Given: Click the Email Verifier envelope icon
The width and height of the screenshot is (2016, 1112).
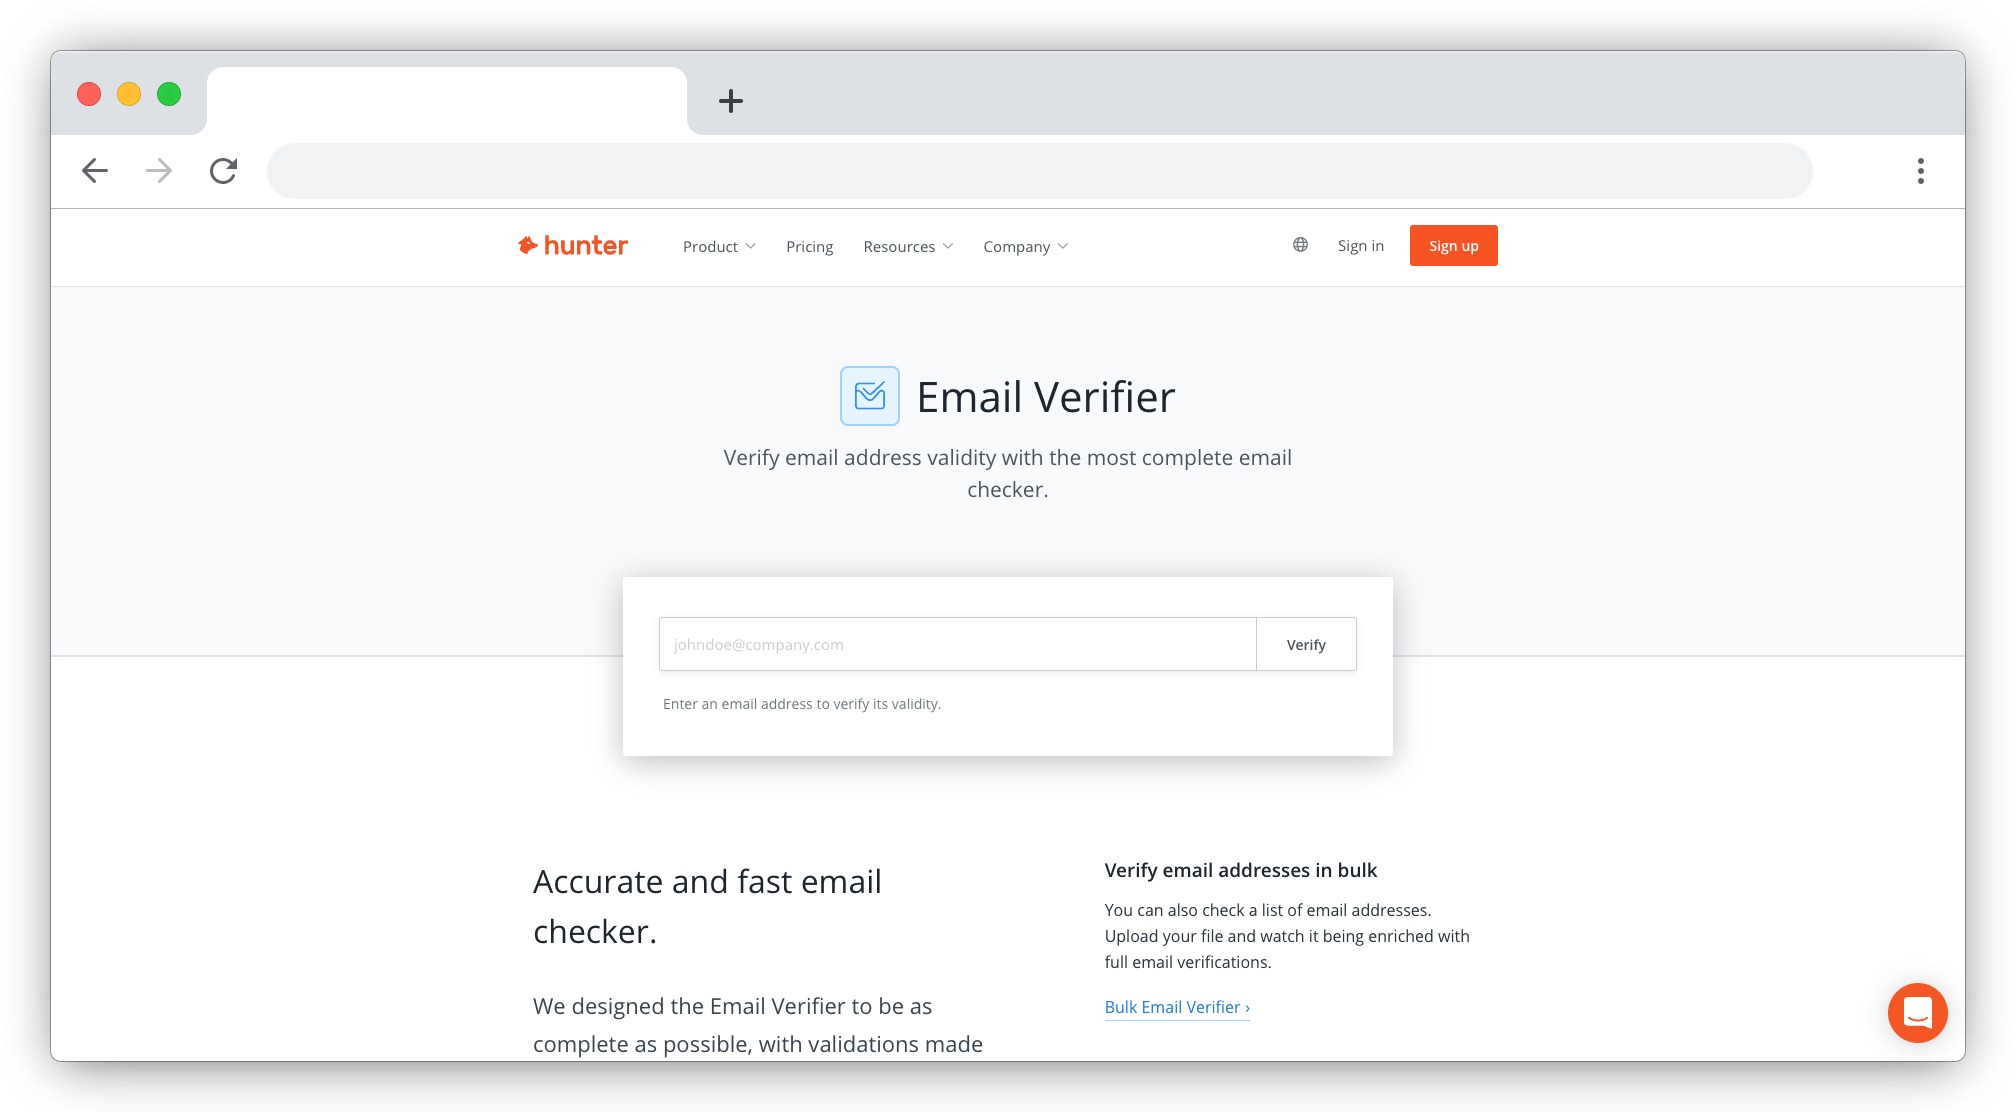Looking at the screenshot, I should pyautogui.click(x=868, y=396).
